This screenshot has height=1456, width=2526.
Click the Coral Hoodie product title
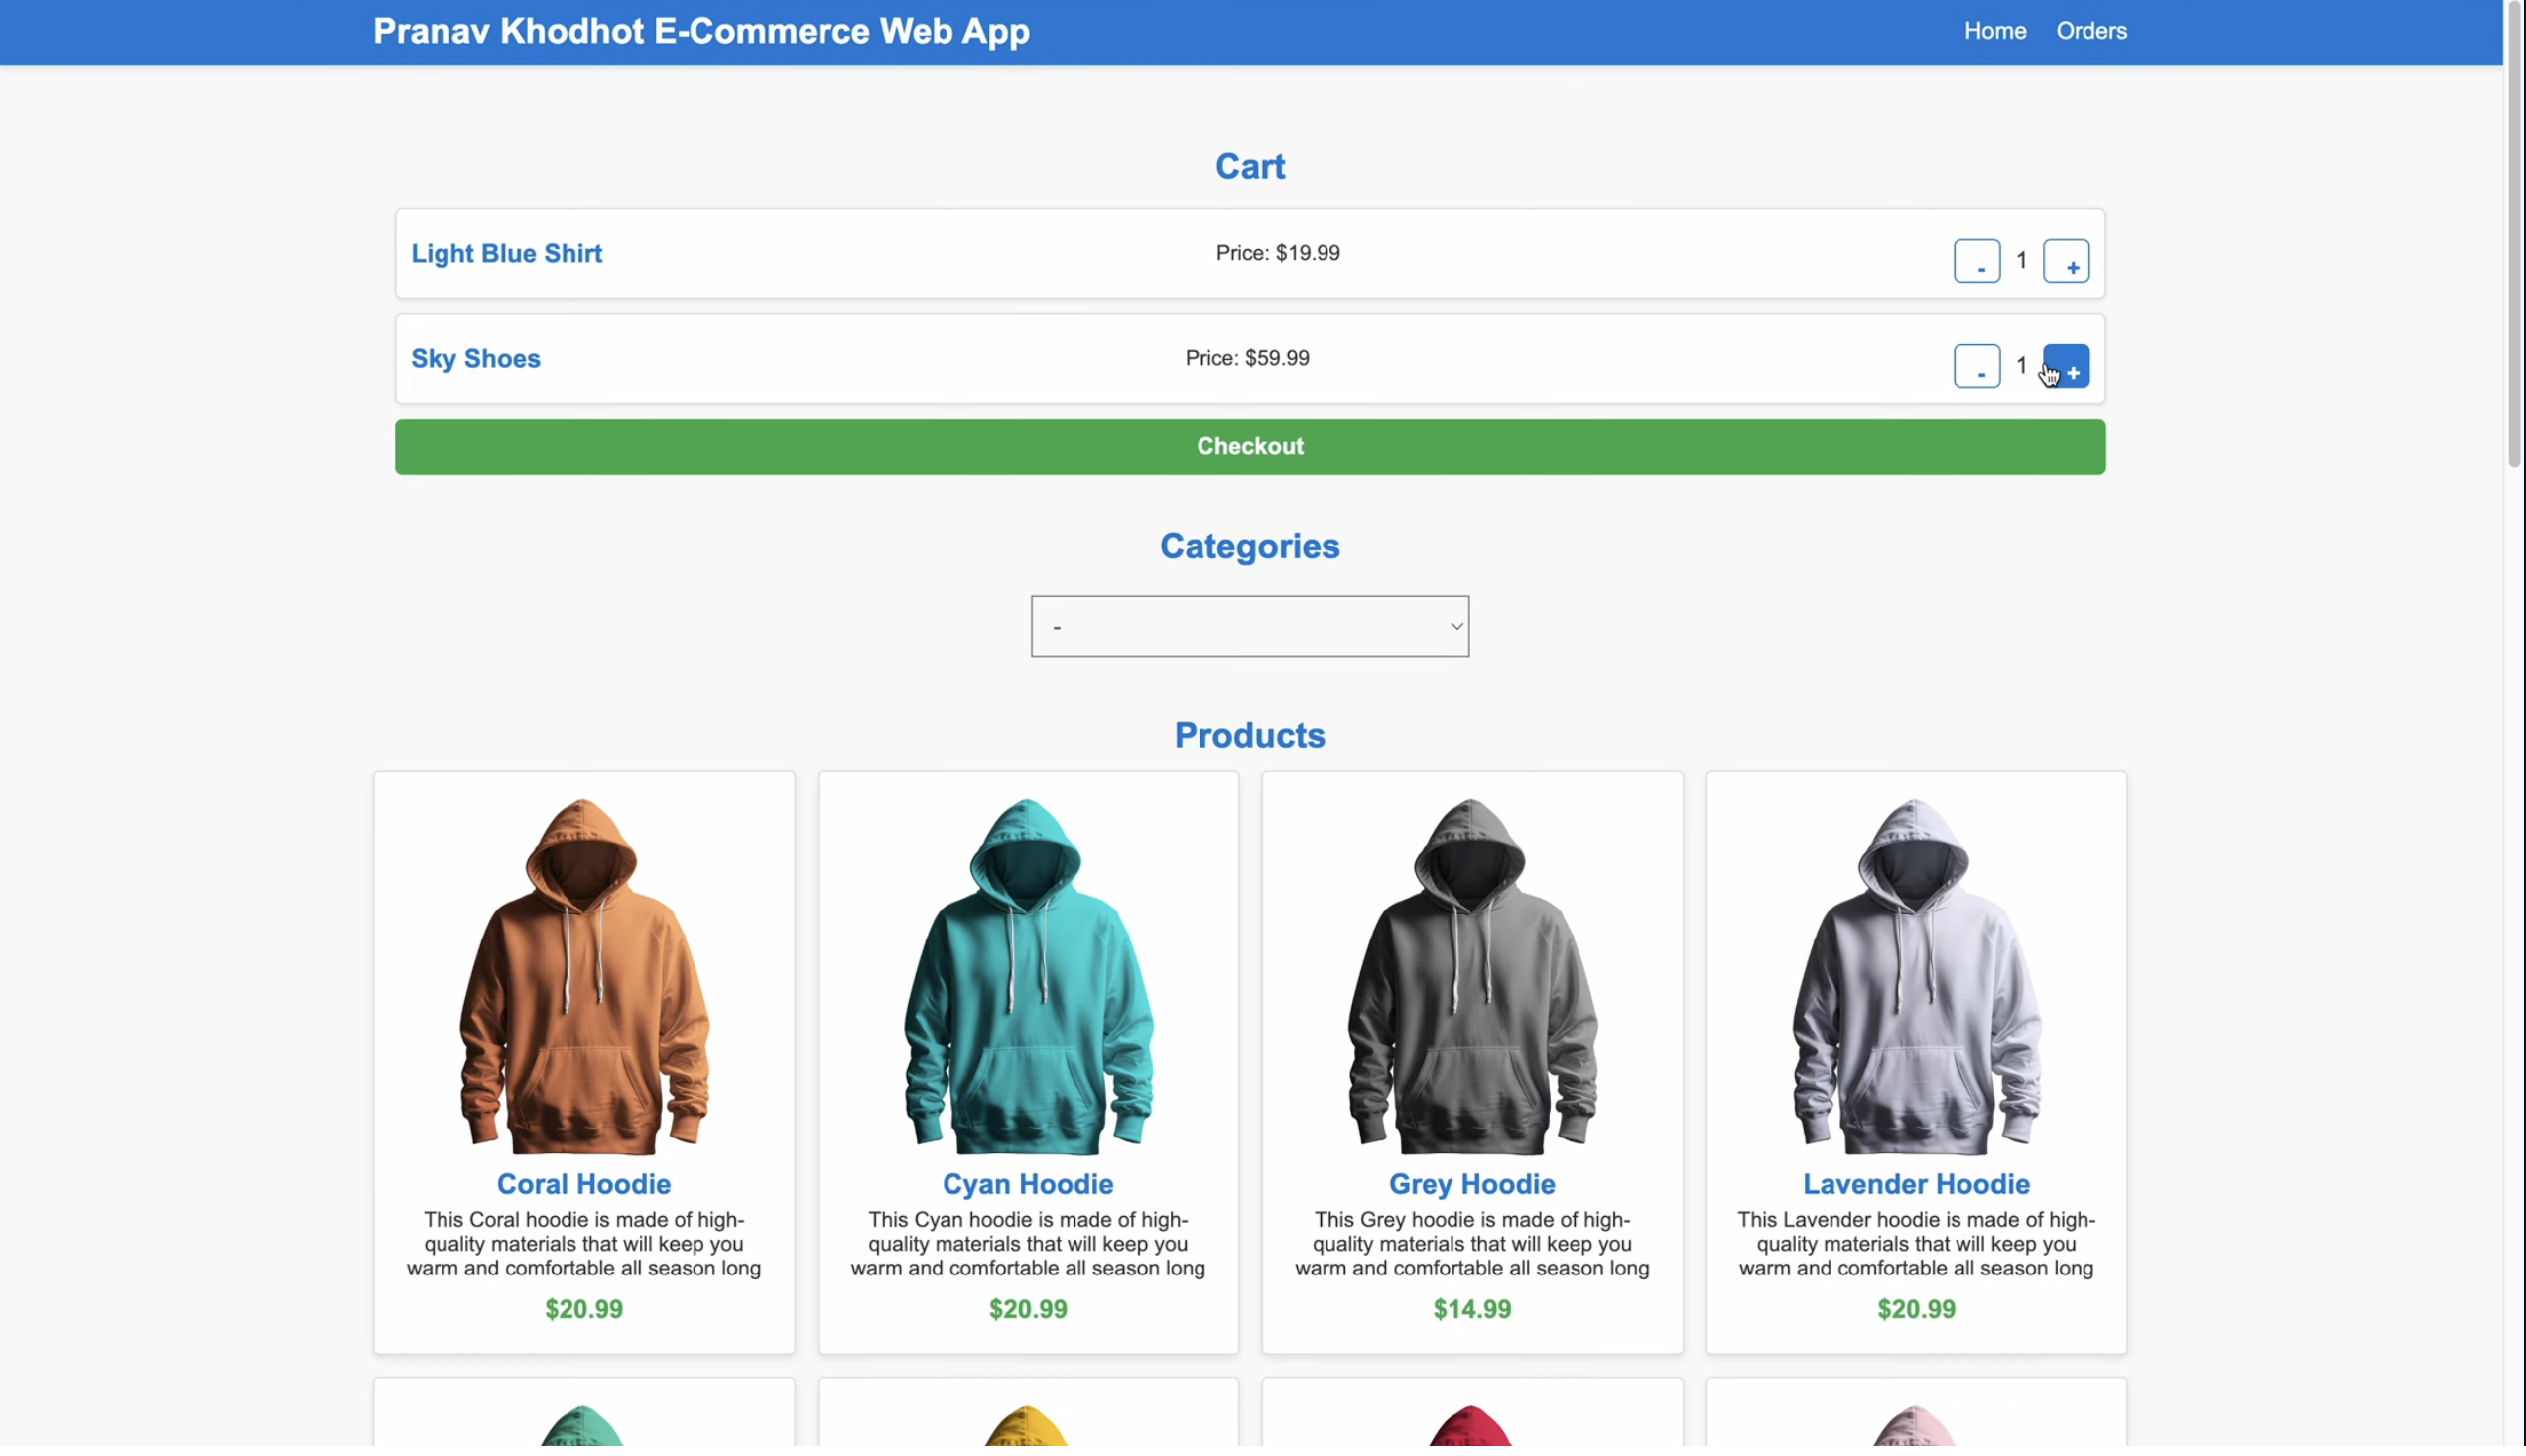tap(584, 1185)
